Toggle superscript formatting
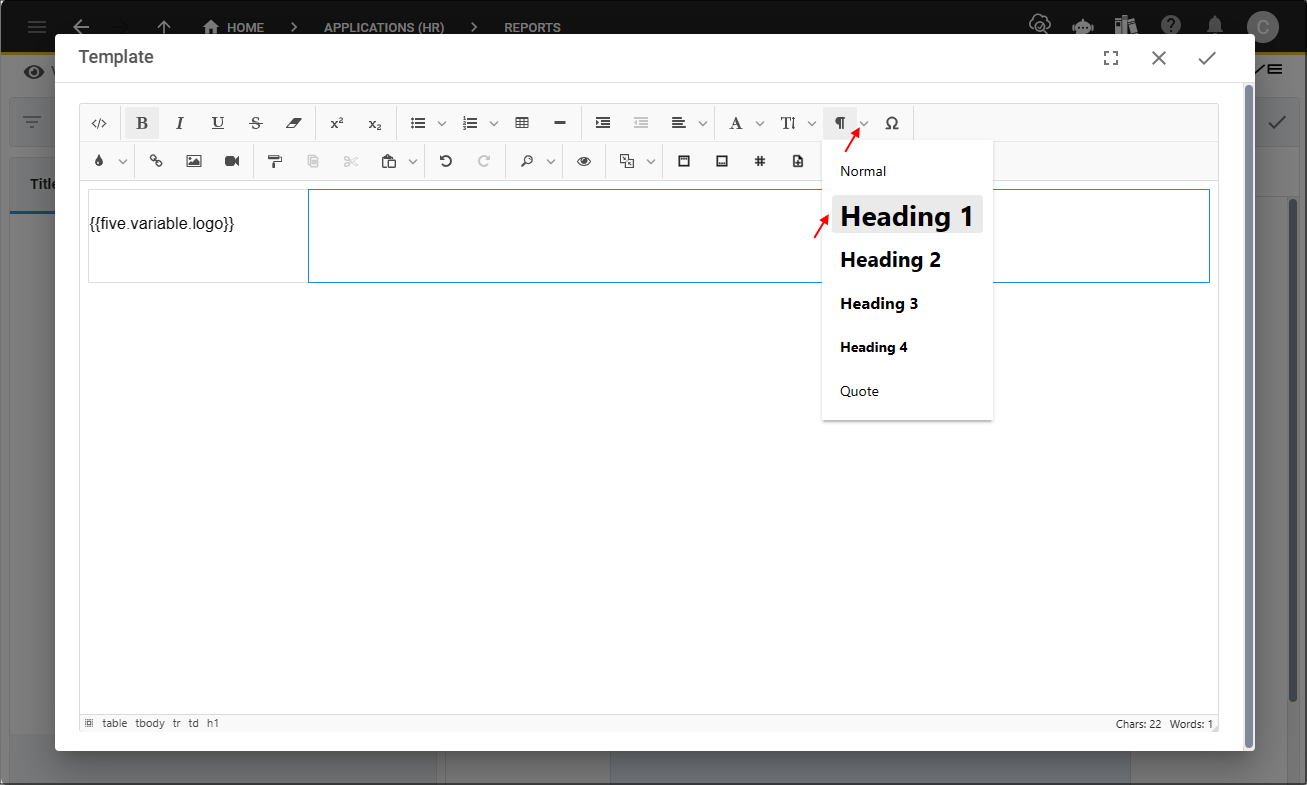This screenshot has height=785, width=1307. click(337, 123)
